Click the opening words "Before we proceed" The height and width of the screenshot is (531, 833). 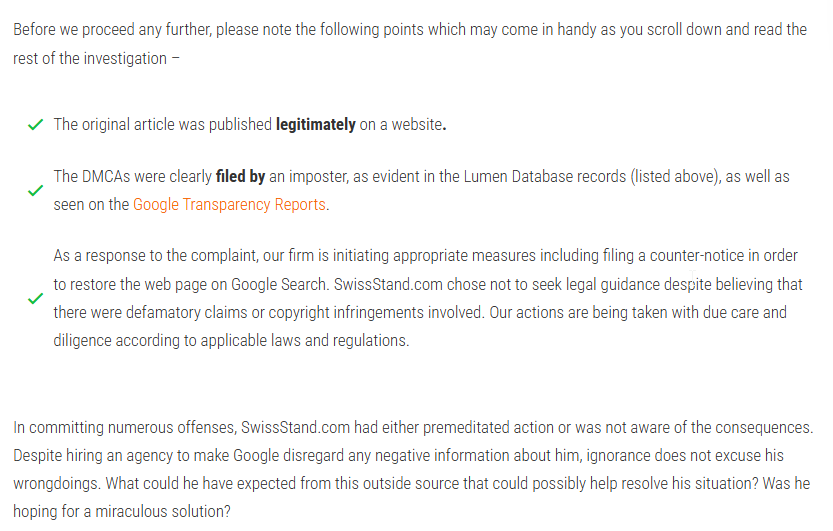click(x=74, y=30)
